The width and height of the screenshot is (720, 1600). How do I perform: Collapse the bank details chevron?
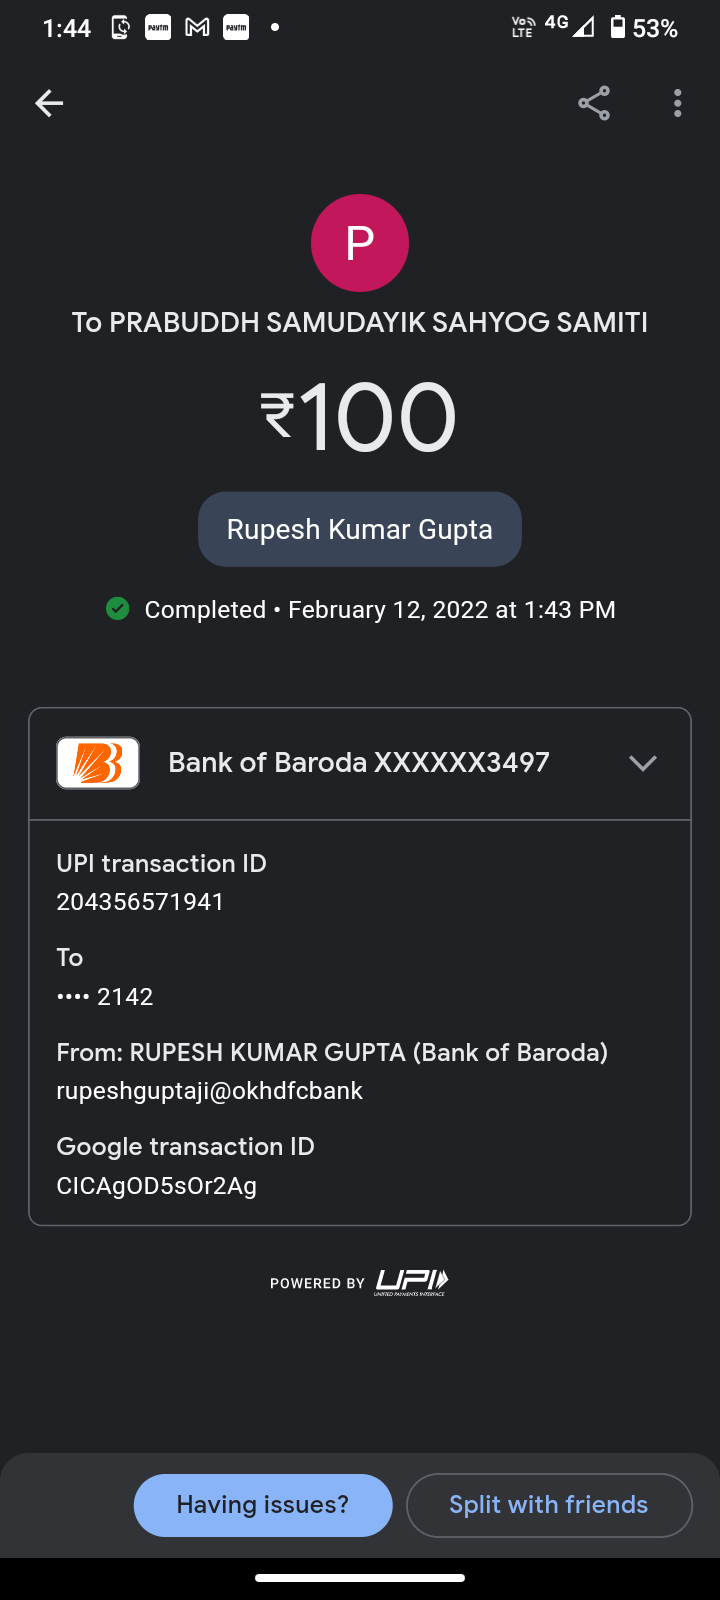click(x=642, y=763)
